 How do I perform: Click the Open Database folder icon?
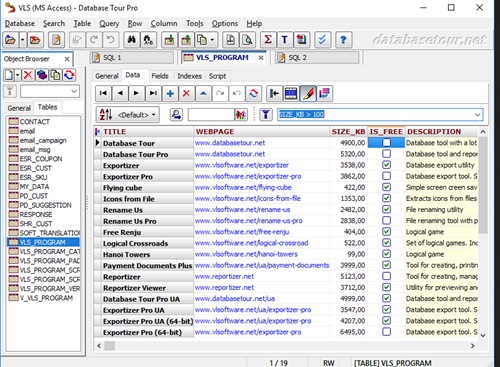[10, 40]
